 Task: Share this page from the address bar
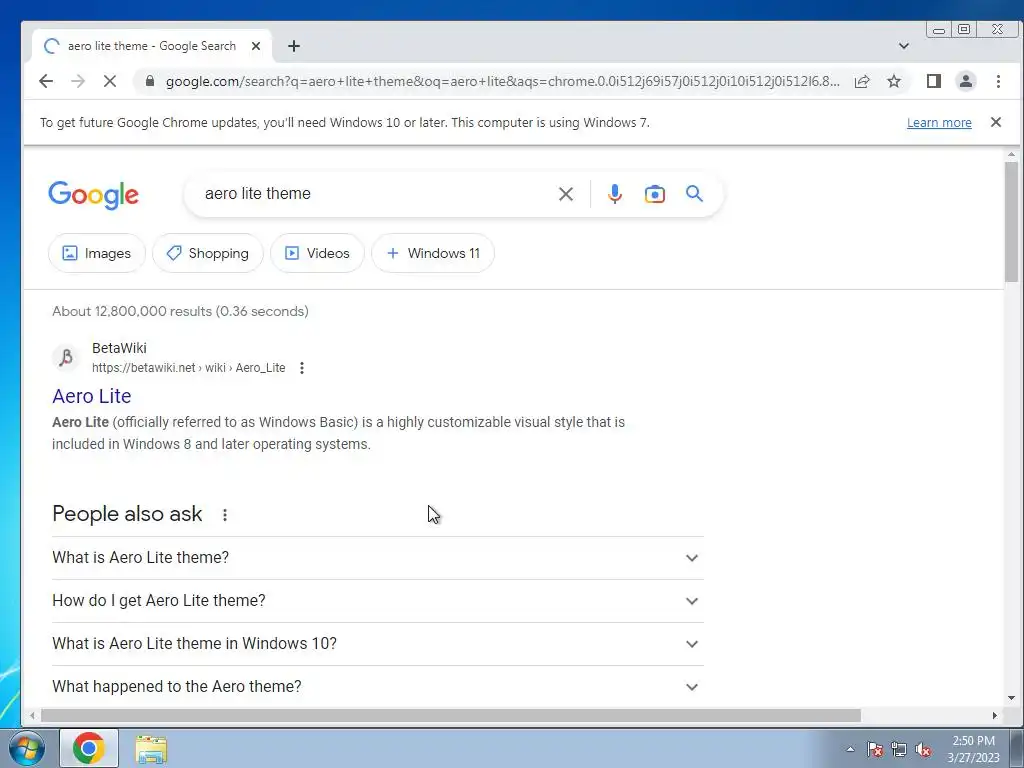862,81
